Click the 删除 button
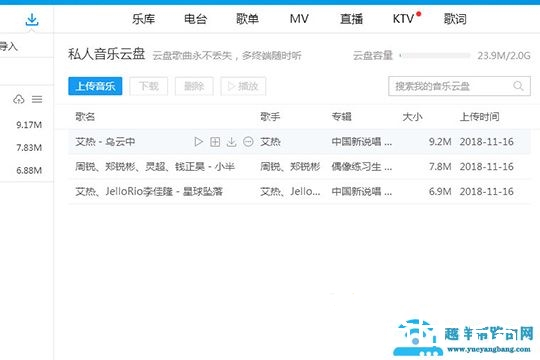Screen dimensions: 540x360 pos(194,86)
